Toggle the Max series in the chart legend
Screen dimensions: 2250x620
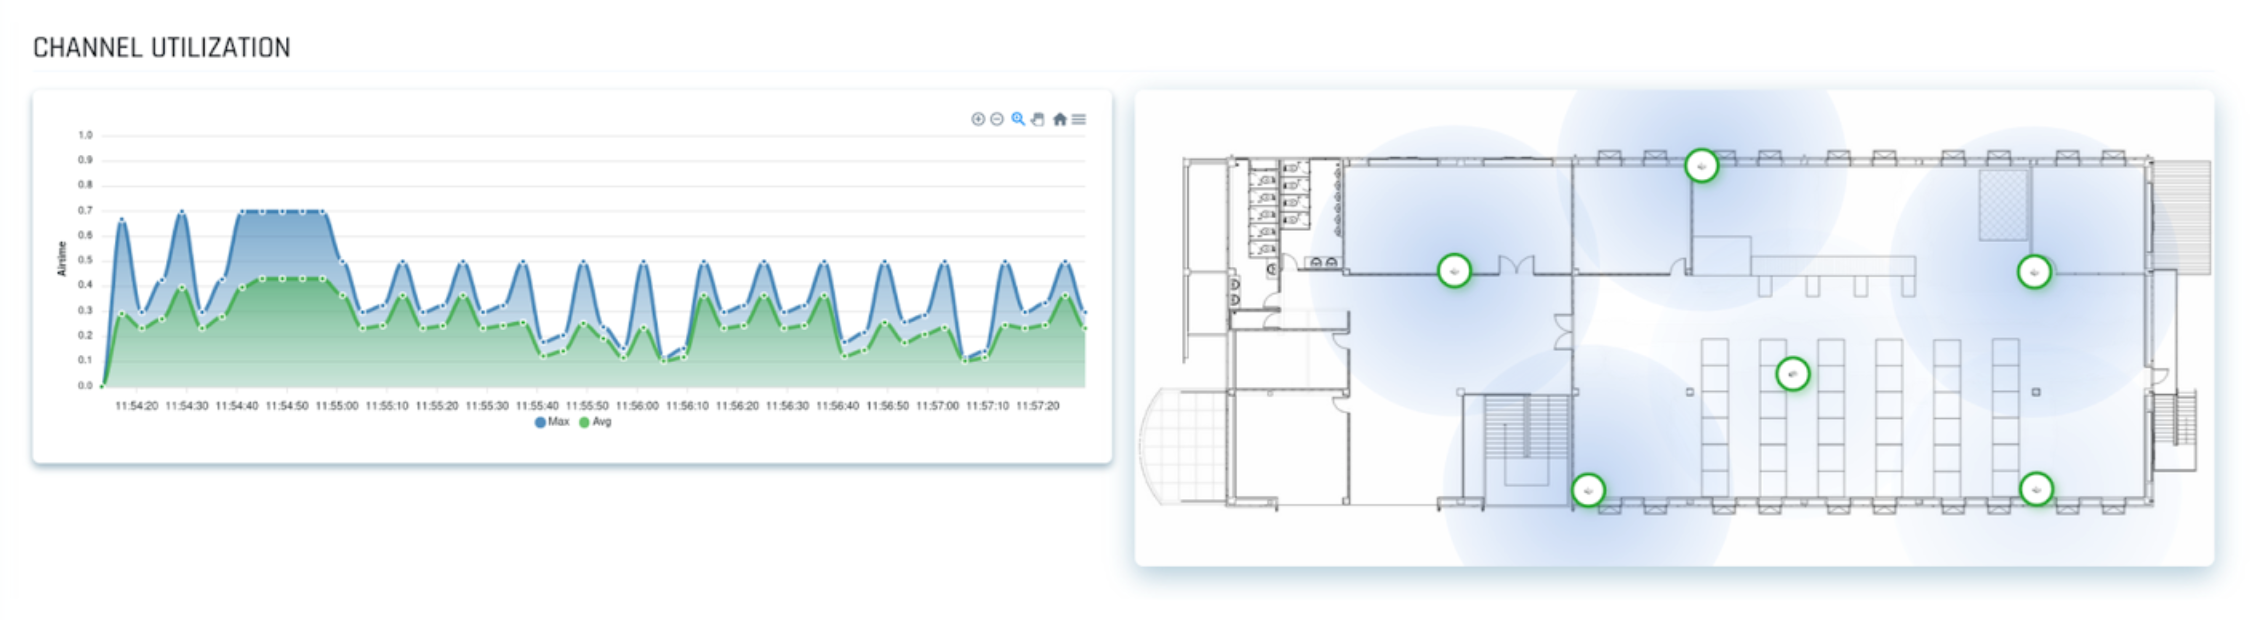(x=552, y=422)
